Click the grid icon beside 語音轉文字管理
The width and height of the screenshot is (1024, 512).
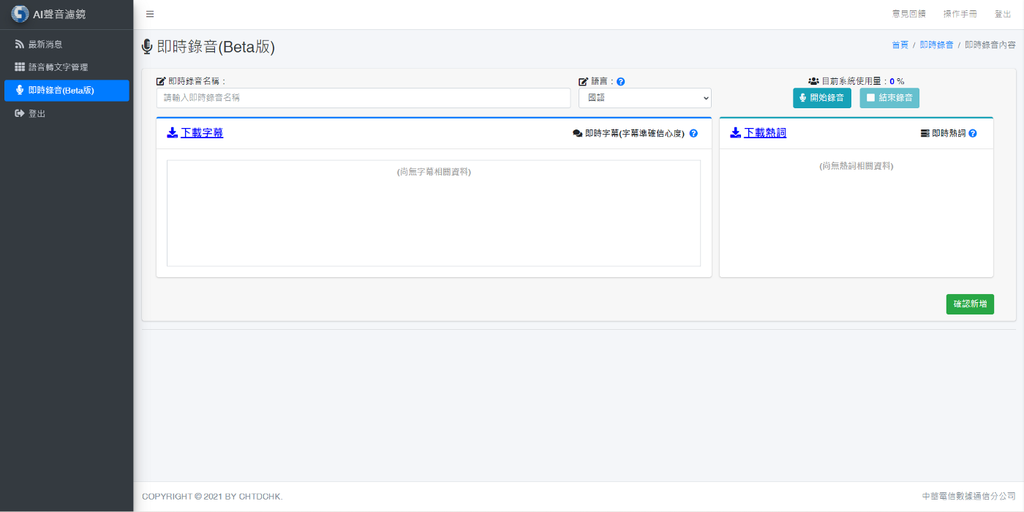(20, 67)
